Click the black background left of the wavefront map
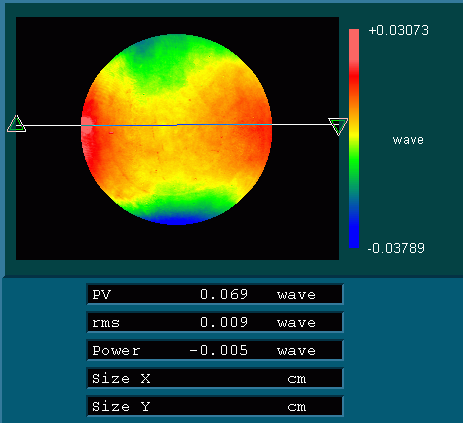Screen dimensions: 463x423 coord(48,183)
